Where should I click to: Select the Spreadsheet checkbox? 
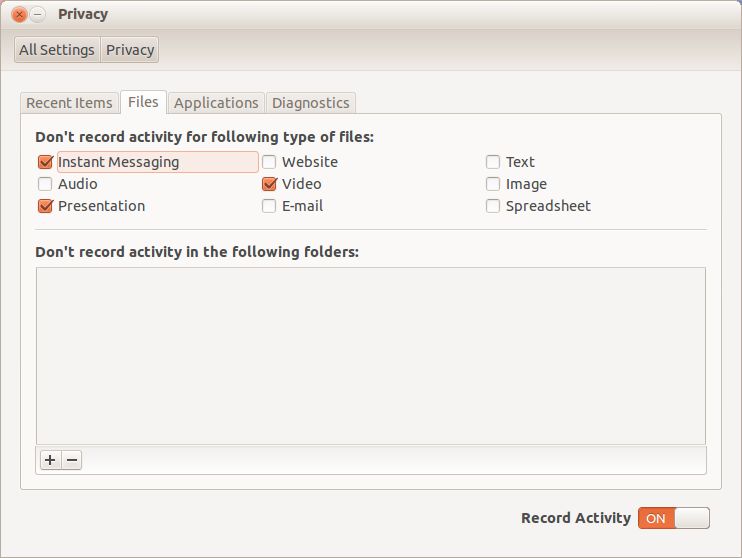point(493,206)
